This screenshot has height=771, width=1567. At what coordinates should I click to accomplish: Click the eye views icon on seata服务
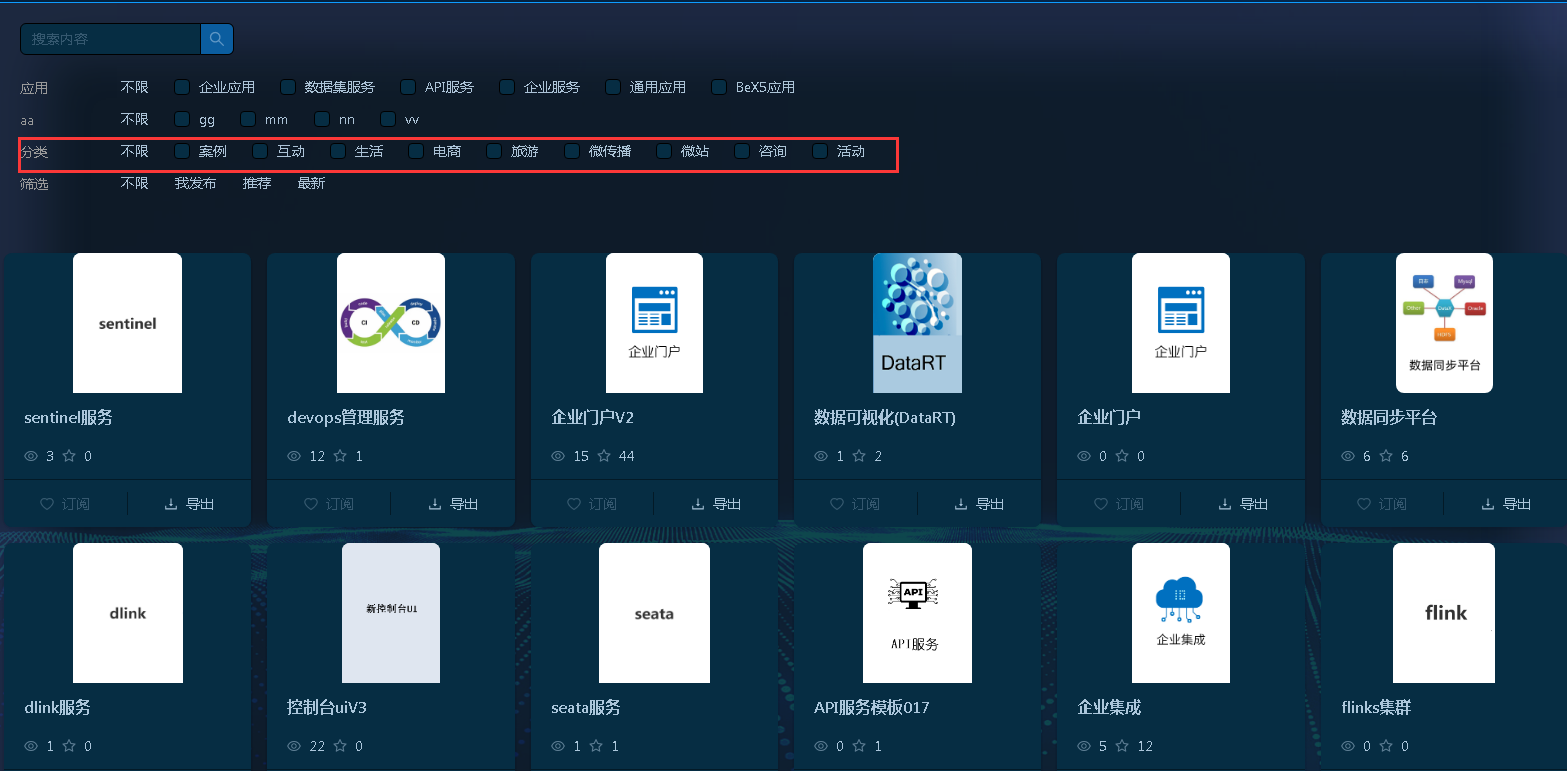click(558, 746)
